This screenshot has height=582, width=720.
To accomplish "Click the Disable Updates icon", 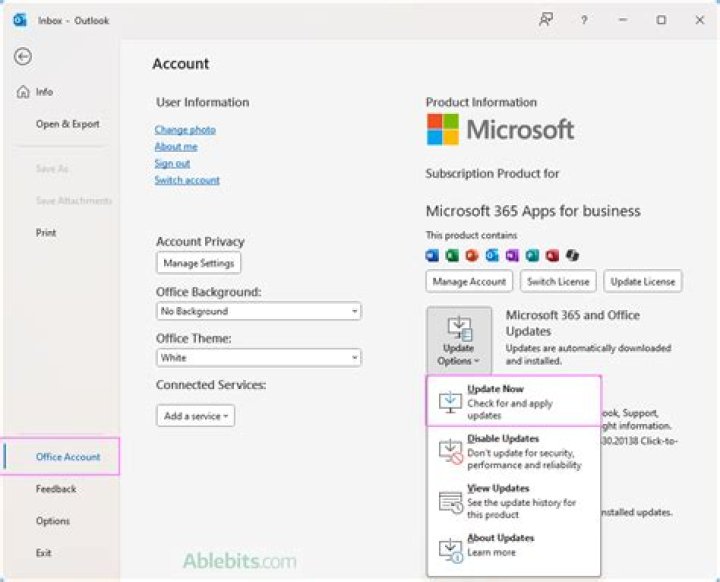I will pyautogui.click(x=450, y=452).
